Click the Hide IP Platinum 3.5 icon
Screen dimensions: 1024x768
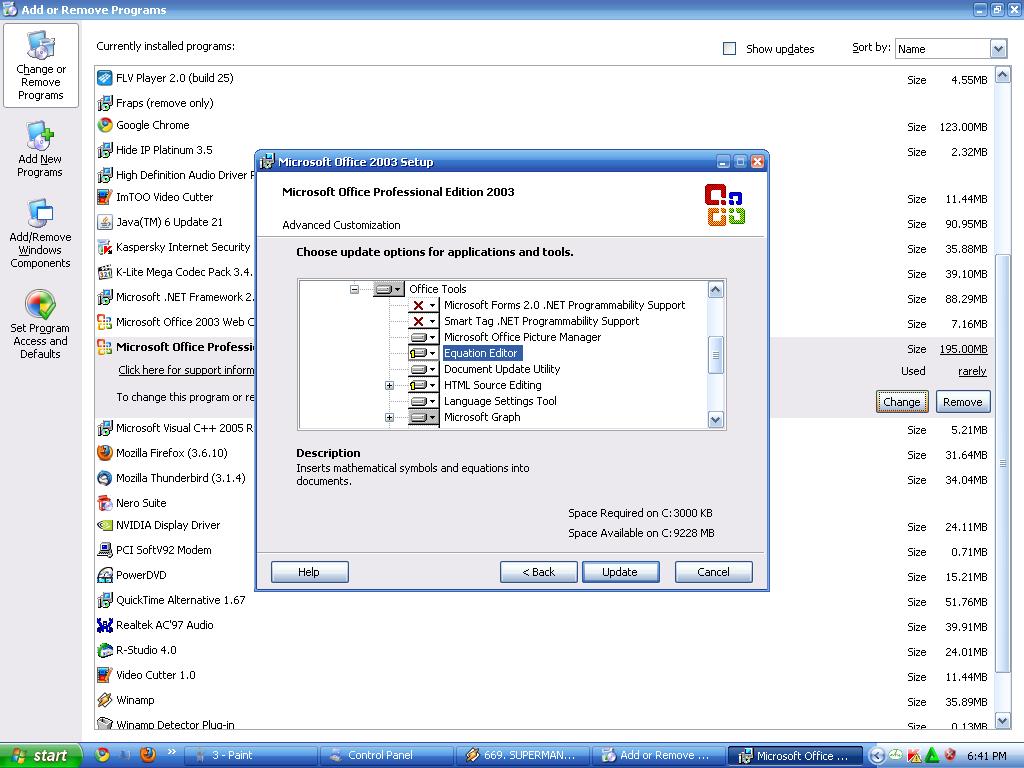click(104, 150)
